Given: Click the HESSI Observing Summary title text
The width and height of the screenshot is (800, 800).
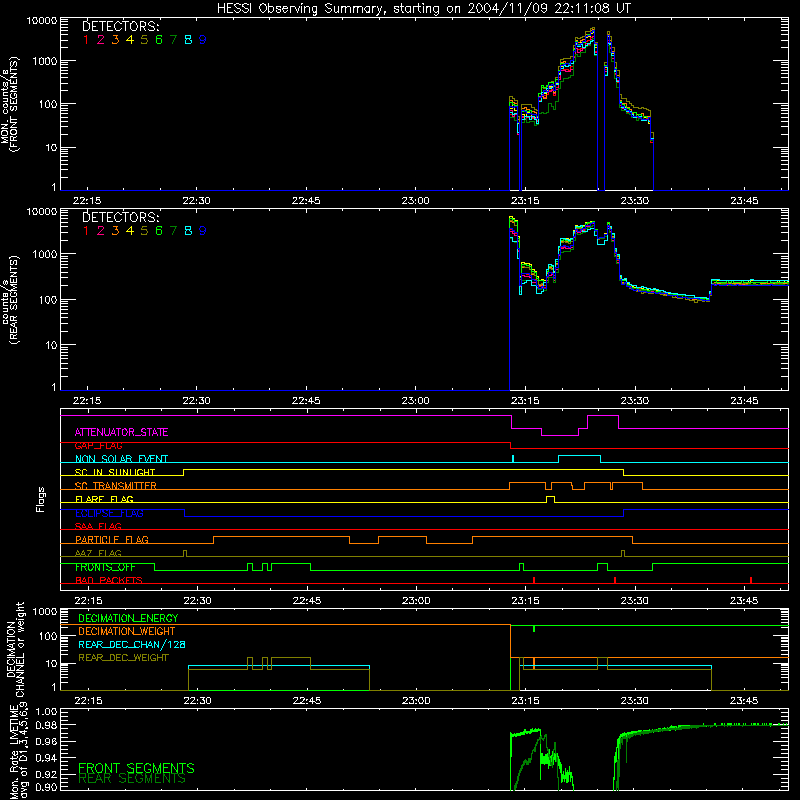Looking at the screenshot, I should 423,8.
